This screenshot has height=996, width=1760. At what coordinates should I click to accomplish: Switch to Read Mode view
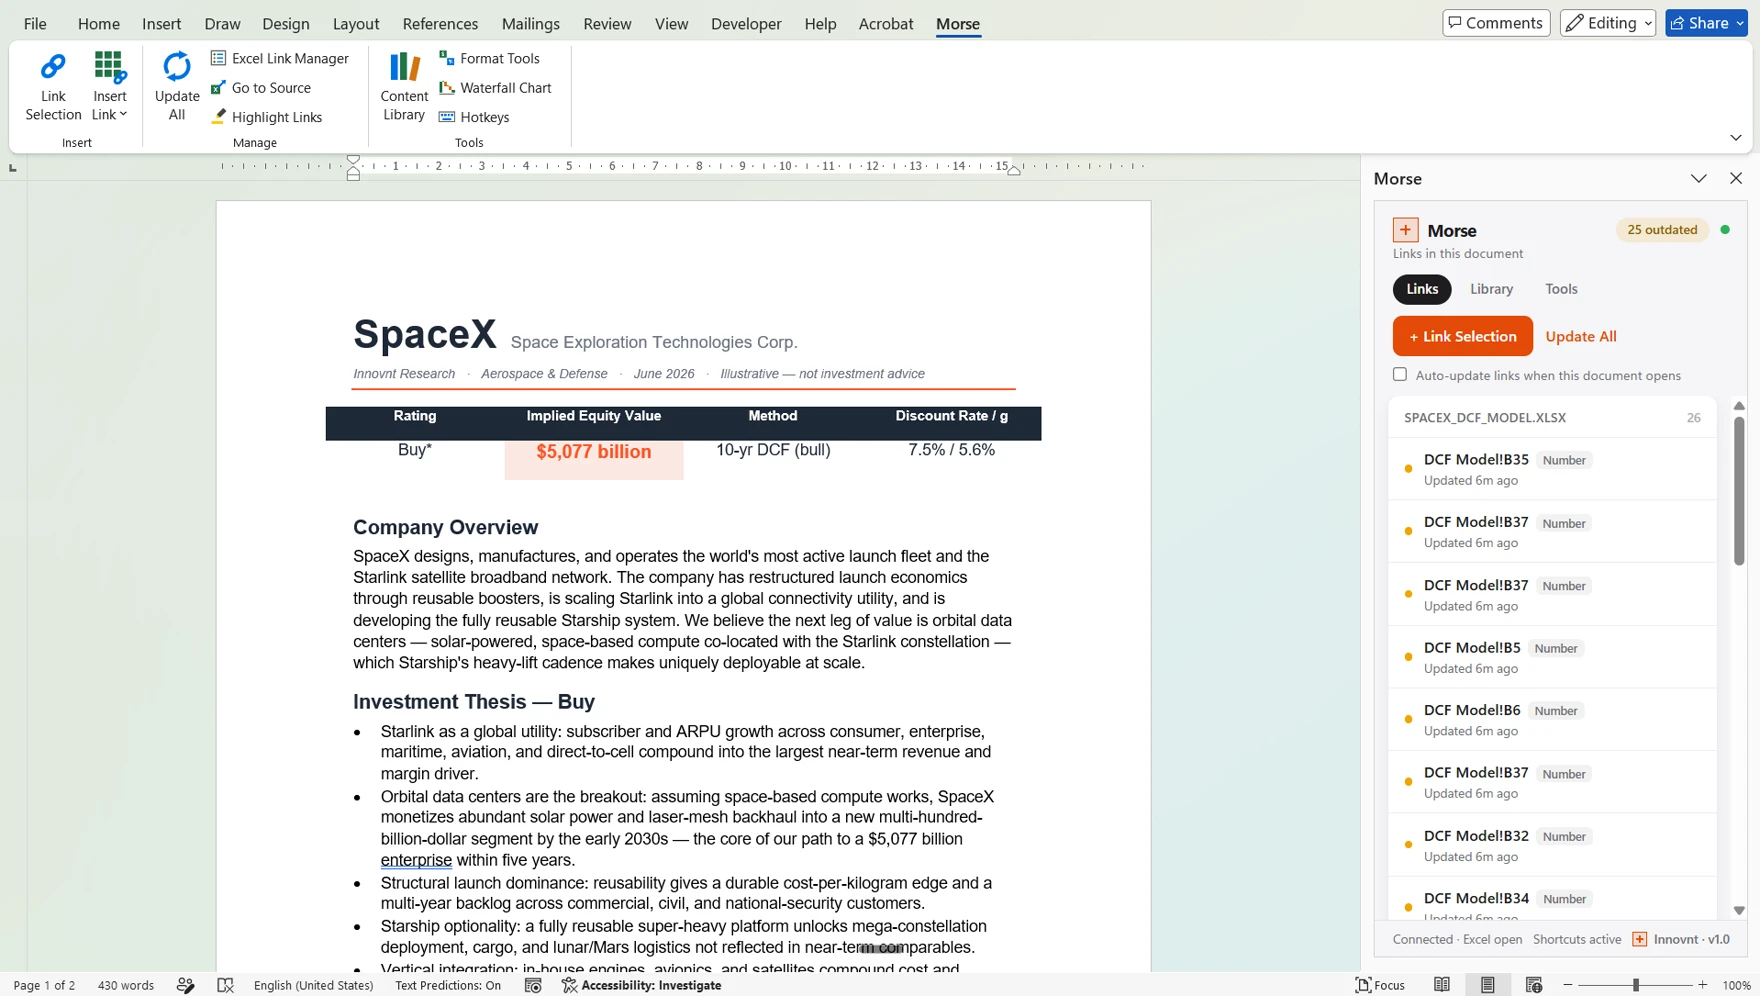(1442, 985)
